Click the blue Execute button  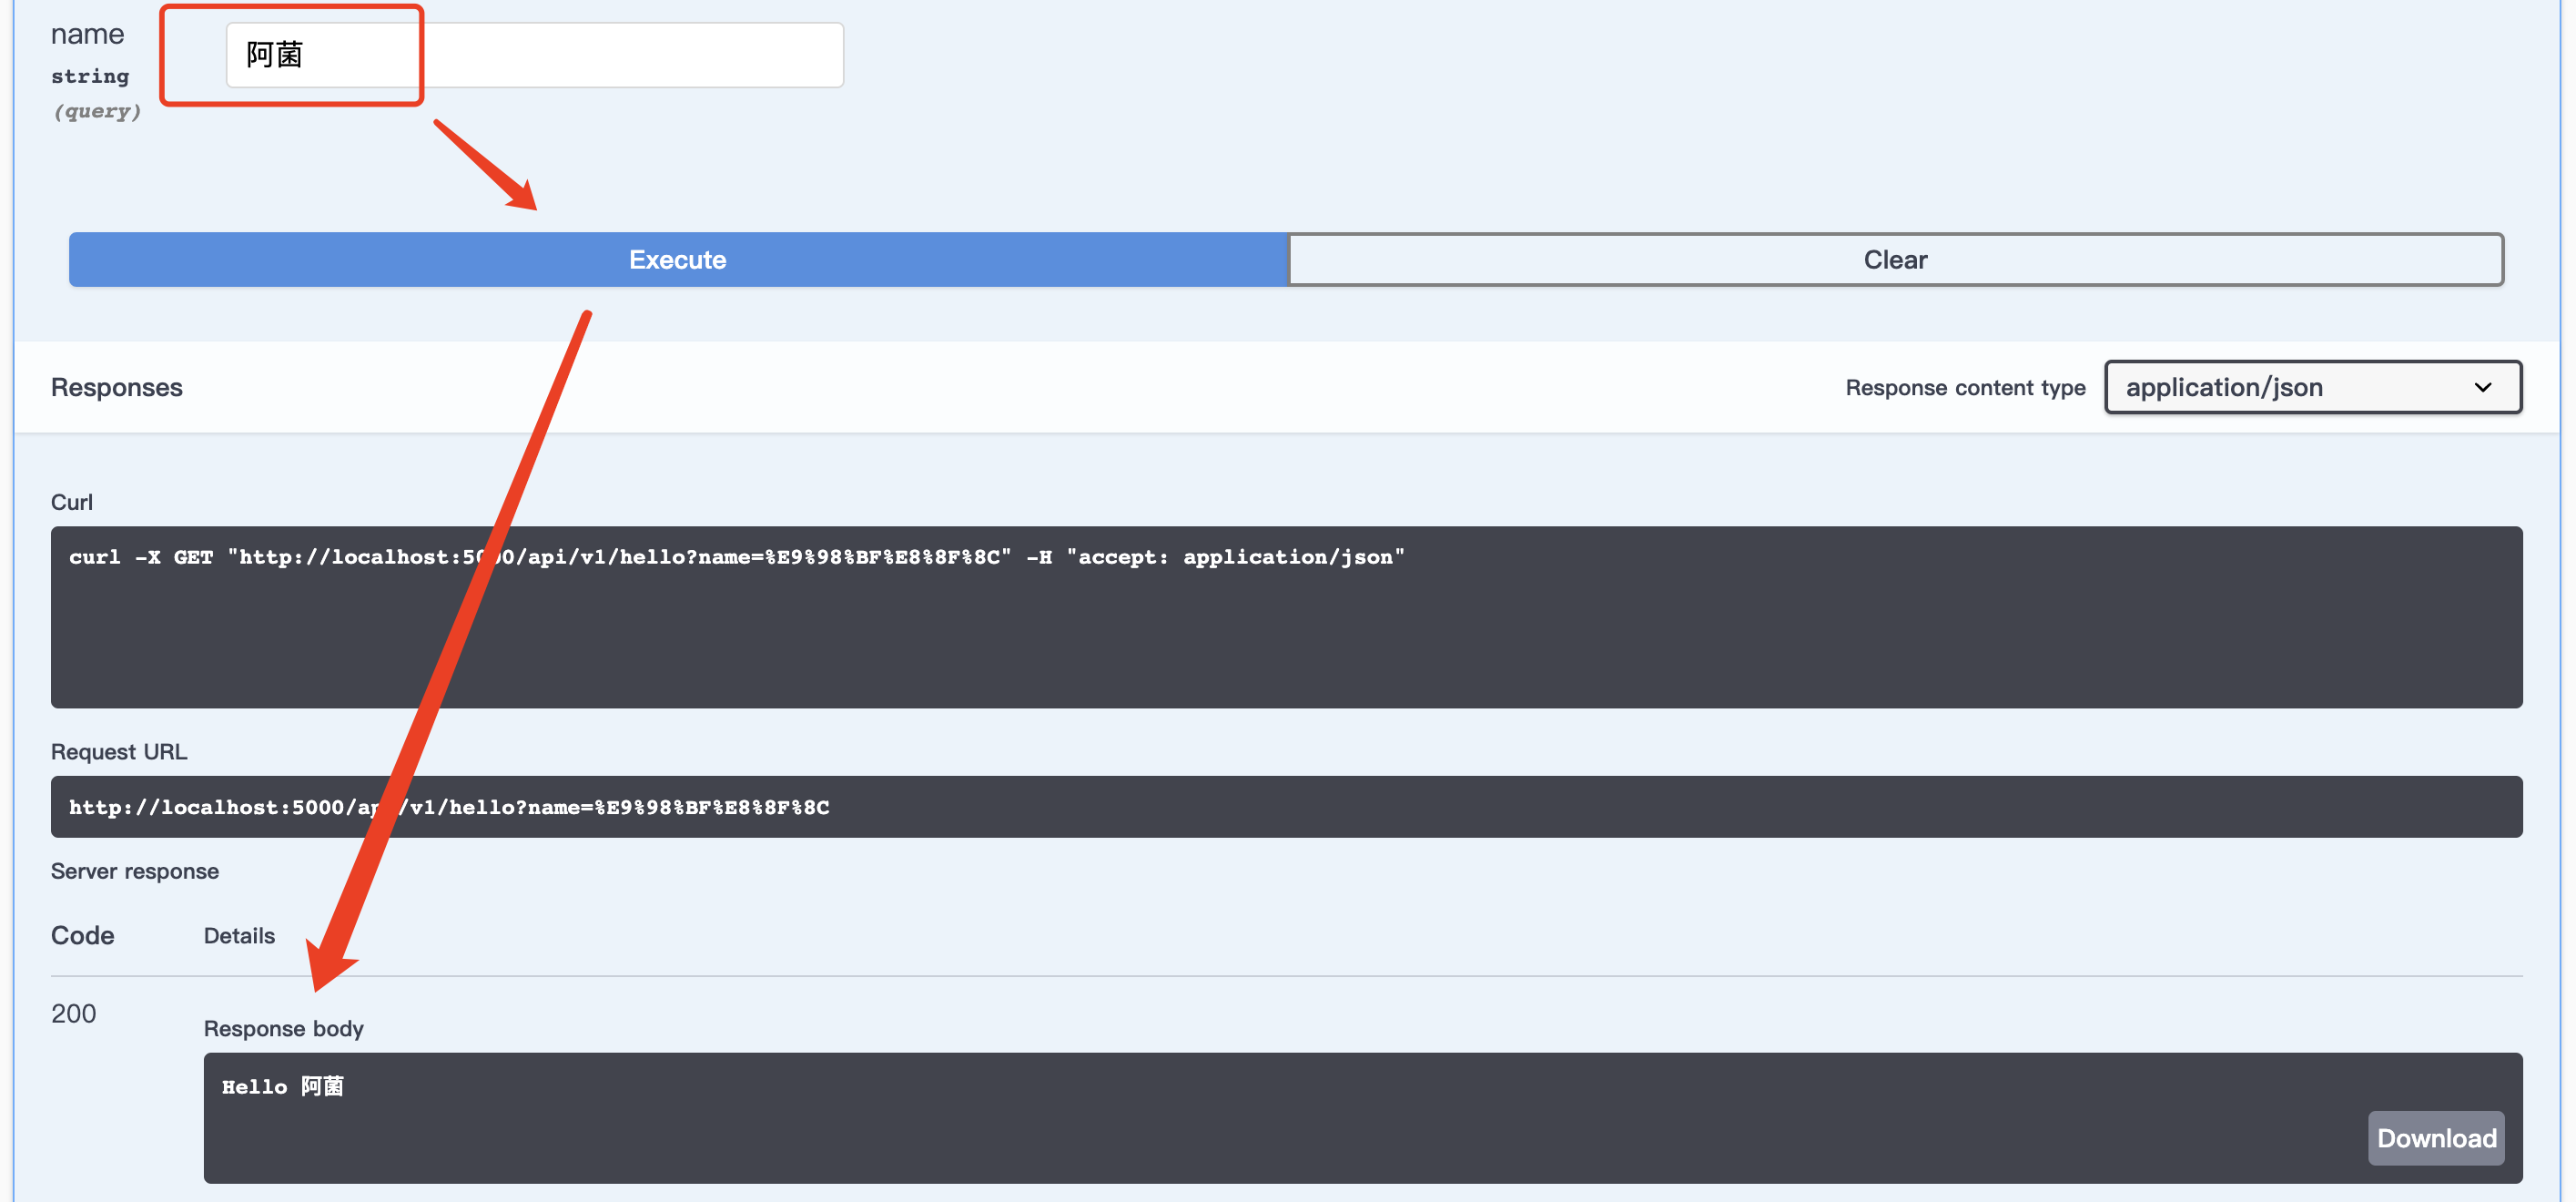[x=678, y=260]
